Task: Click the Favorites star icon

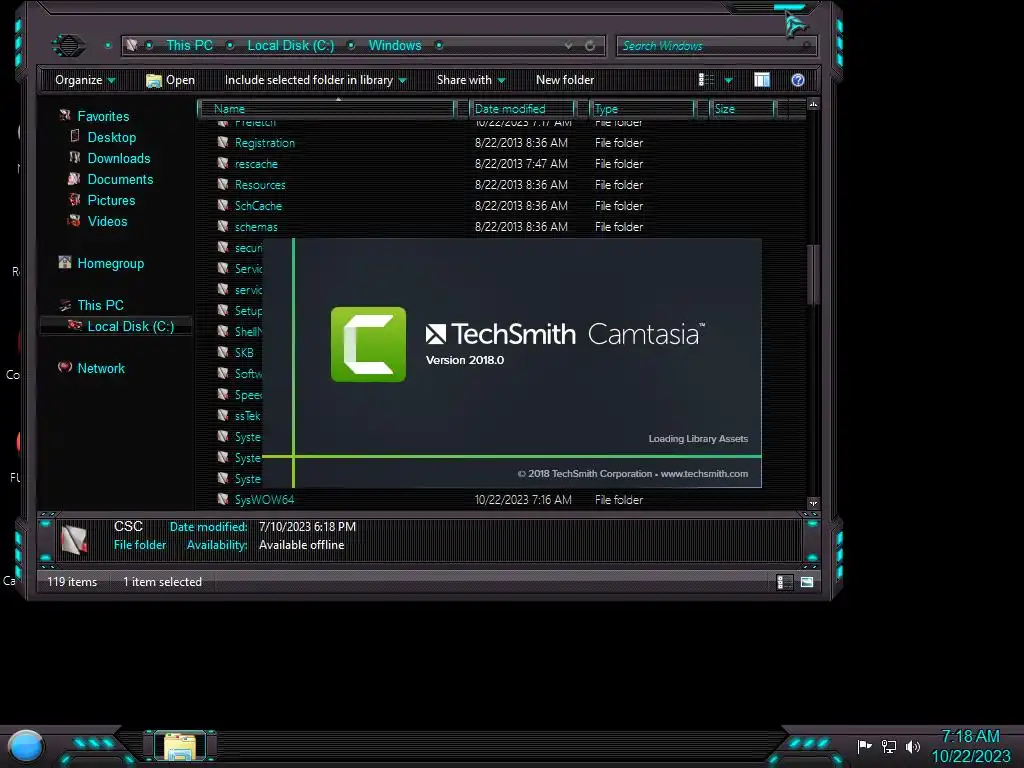Action: coord(65,116)
